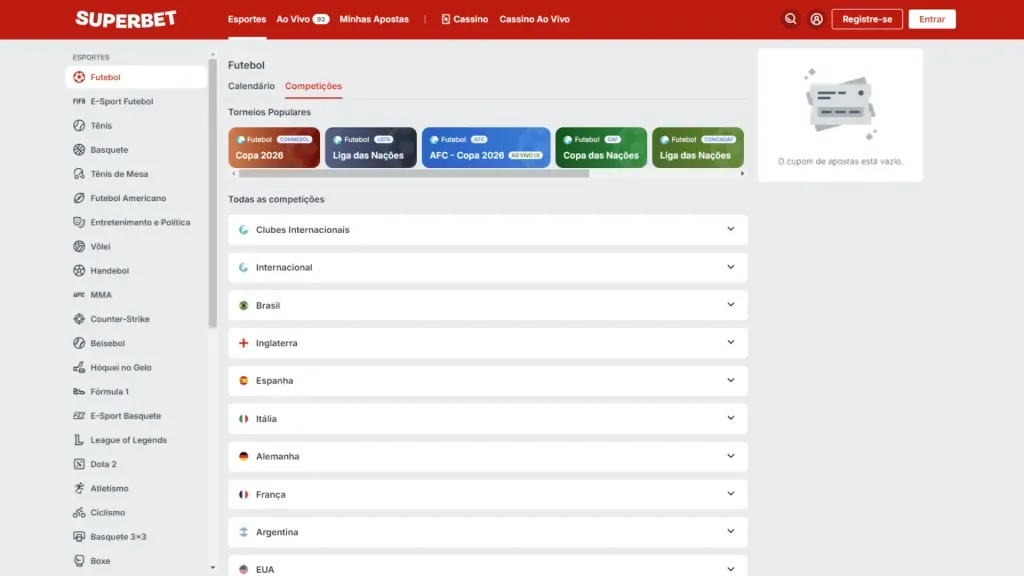This screenshot has height=576, width=1024.
Task: Expand the Clubes Internacionais competition list
Action: pos(487,230)
